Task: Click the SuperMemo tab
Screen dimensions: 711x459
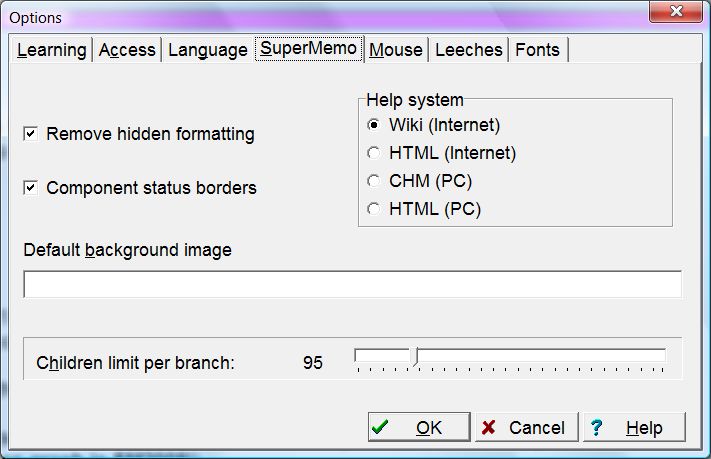Action: (x=308, y=49)
